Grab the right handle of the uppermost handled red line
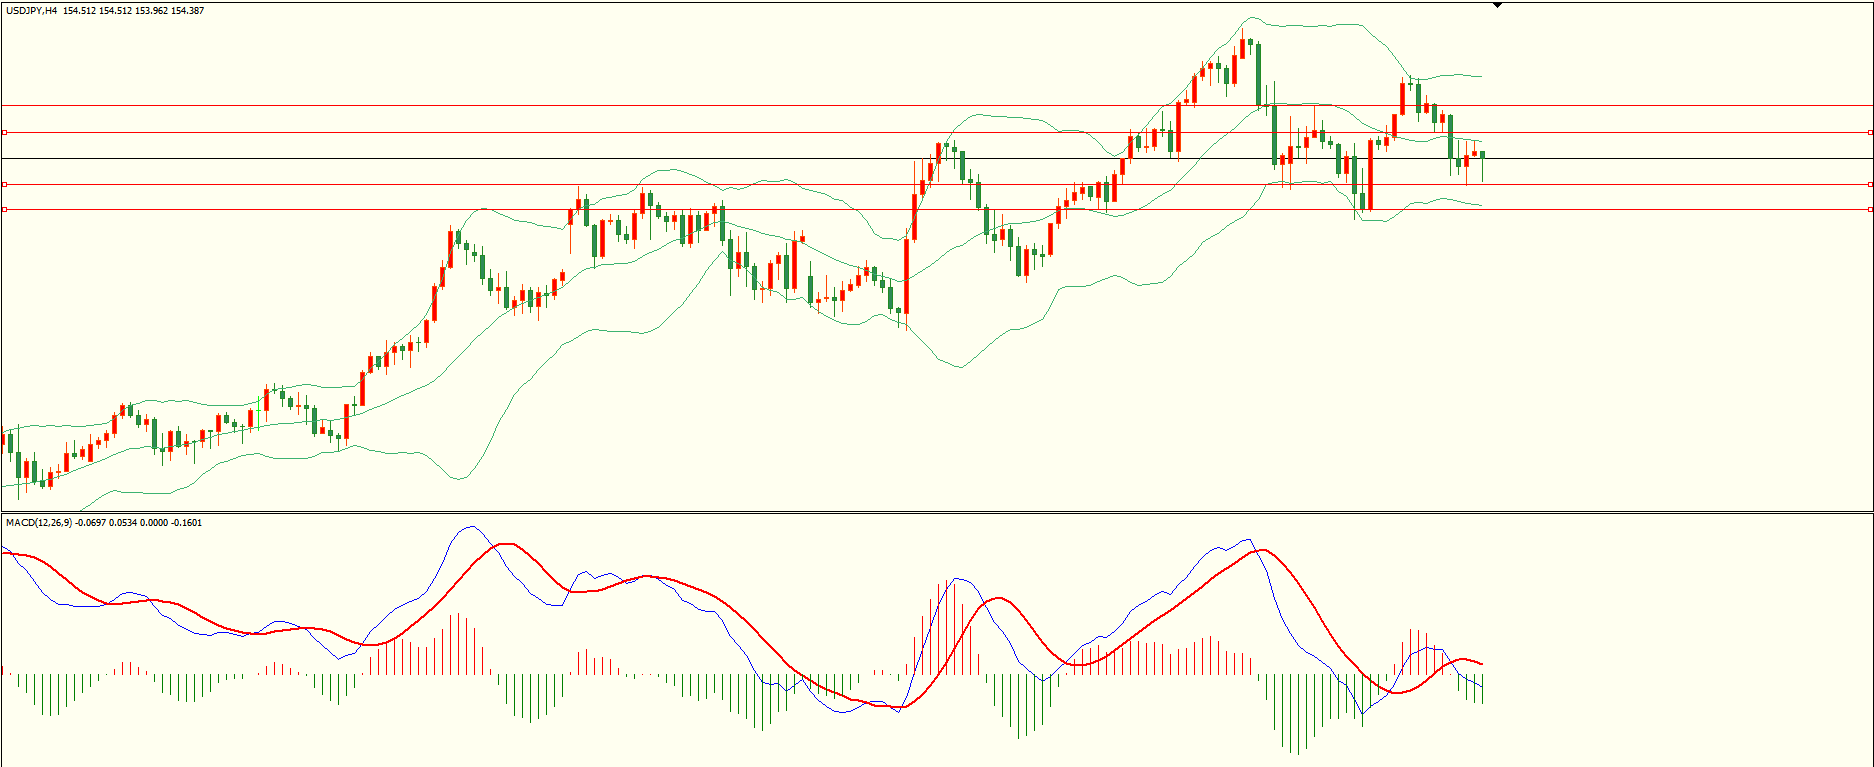This screenshot has height=767, width=1874. 1870,132
